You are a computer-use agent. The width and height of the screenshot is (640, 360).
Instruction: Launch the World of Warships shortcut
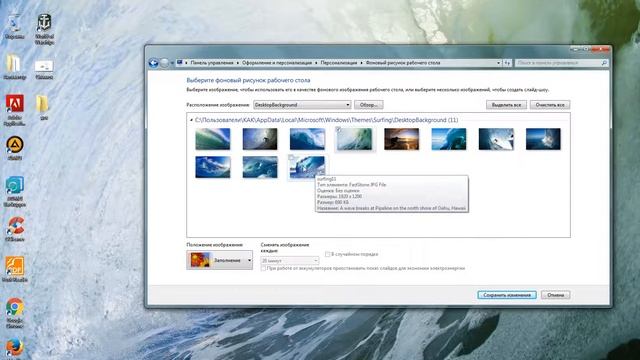pos(44,28)
